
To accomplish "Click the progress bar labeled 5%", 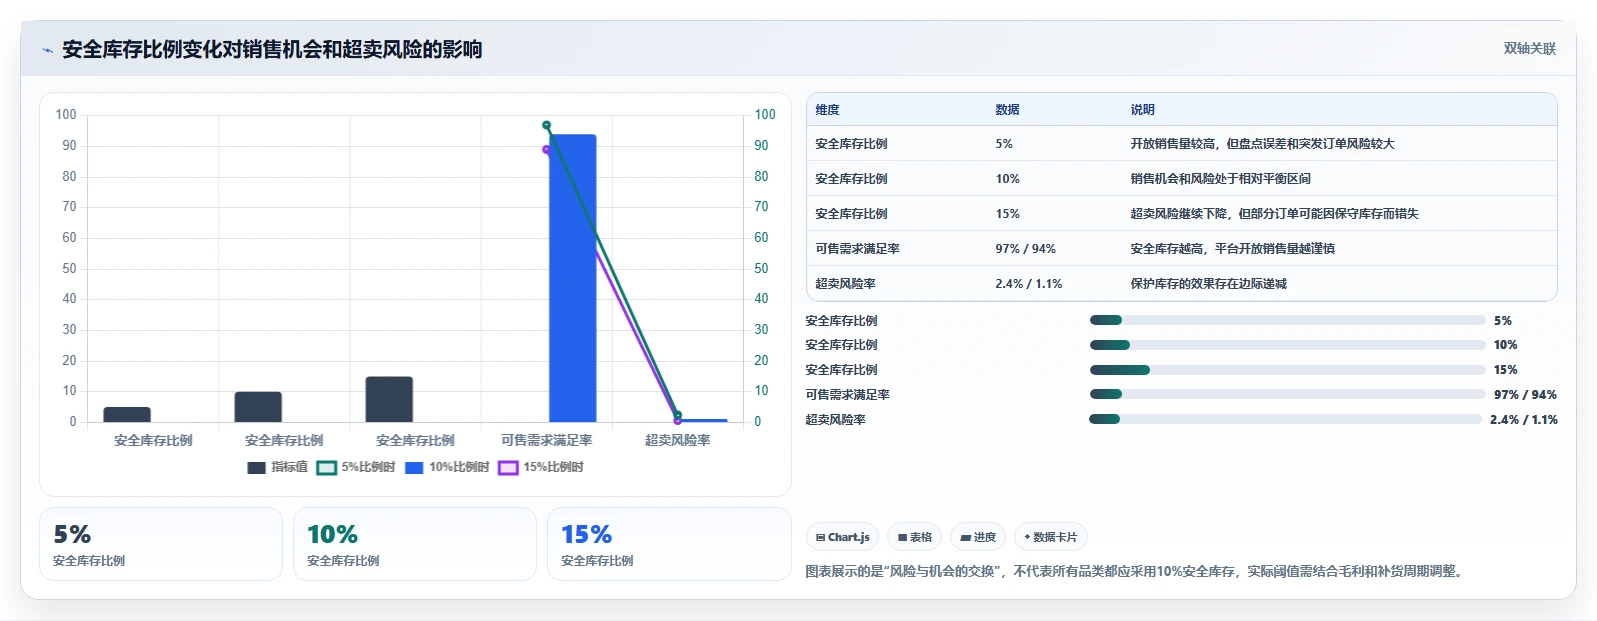I will click(x=1287, y=320).
